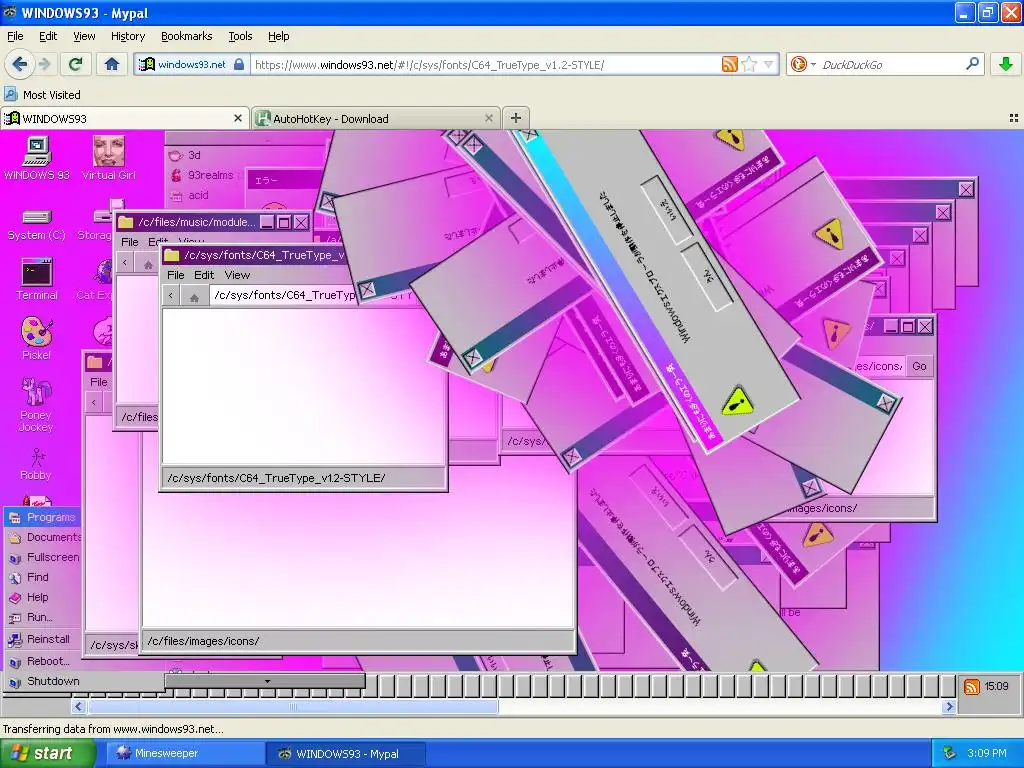This screenshot has width=1024, height=768.
Task: Click status path /c/files/images/icons/
Action: click(203, 641)
